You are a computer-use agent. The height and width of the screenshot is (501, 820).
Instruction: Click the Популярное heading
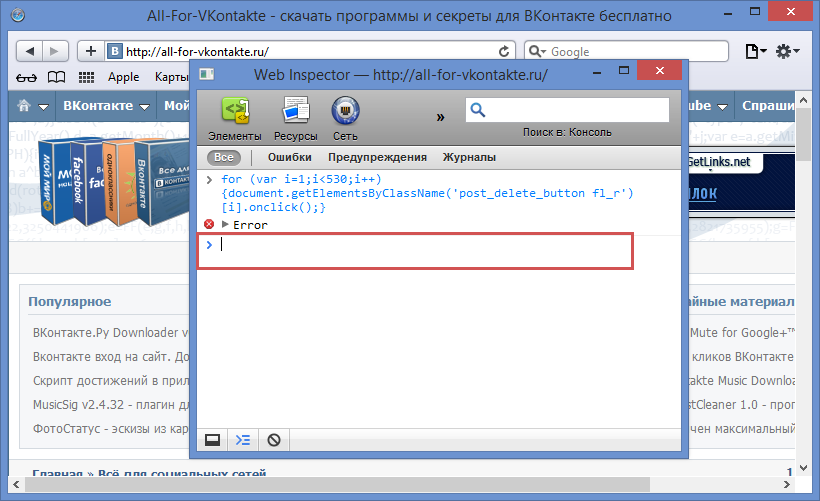tap(70, 302)
